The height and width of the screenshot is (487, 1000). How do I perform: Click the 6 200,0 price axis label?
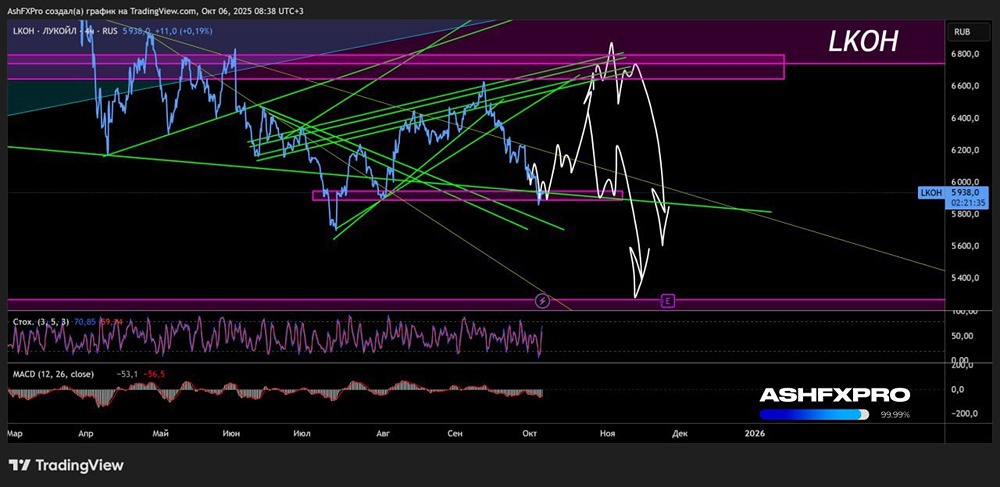[x=963, y=150]
